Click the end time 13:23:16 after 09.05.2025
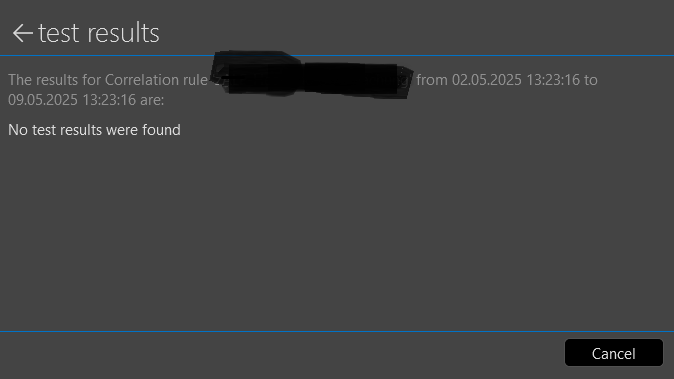 [109, 100]
